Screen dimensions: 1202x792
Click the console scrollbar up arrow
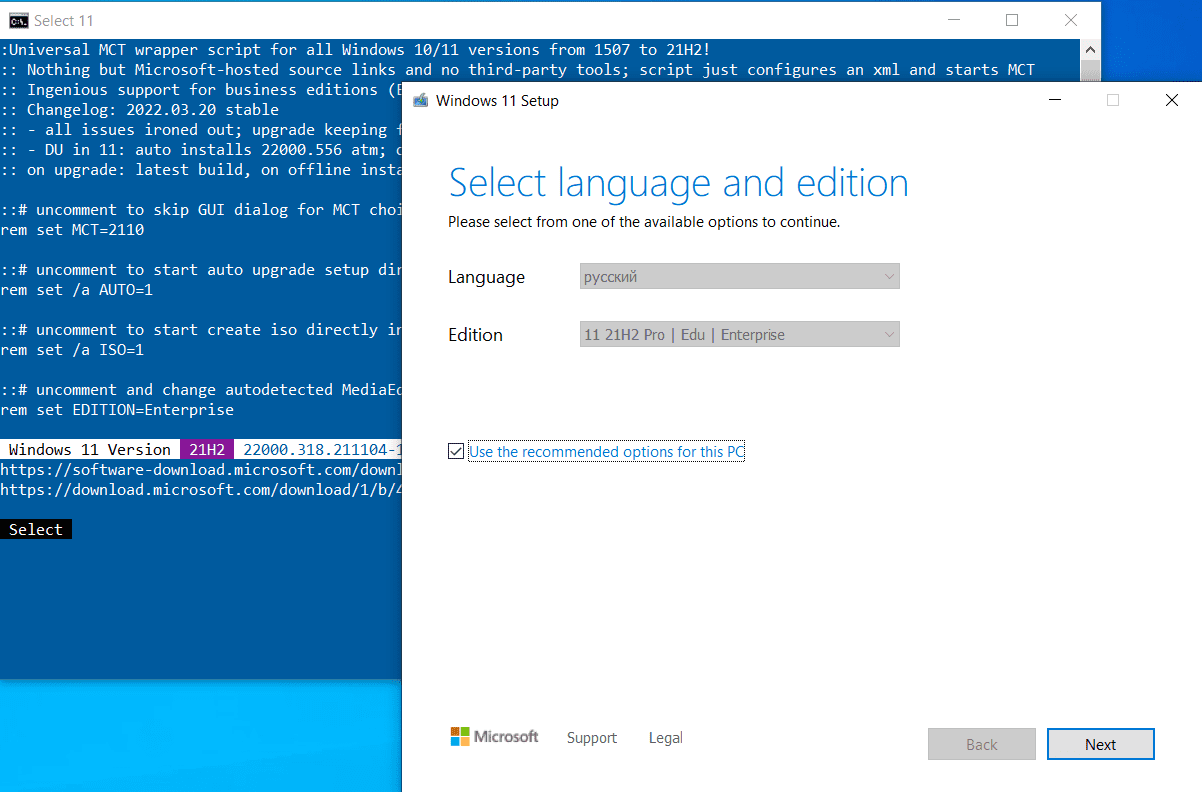1091,48
